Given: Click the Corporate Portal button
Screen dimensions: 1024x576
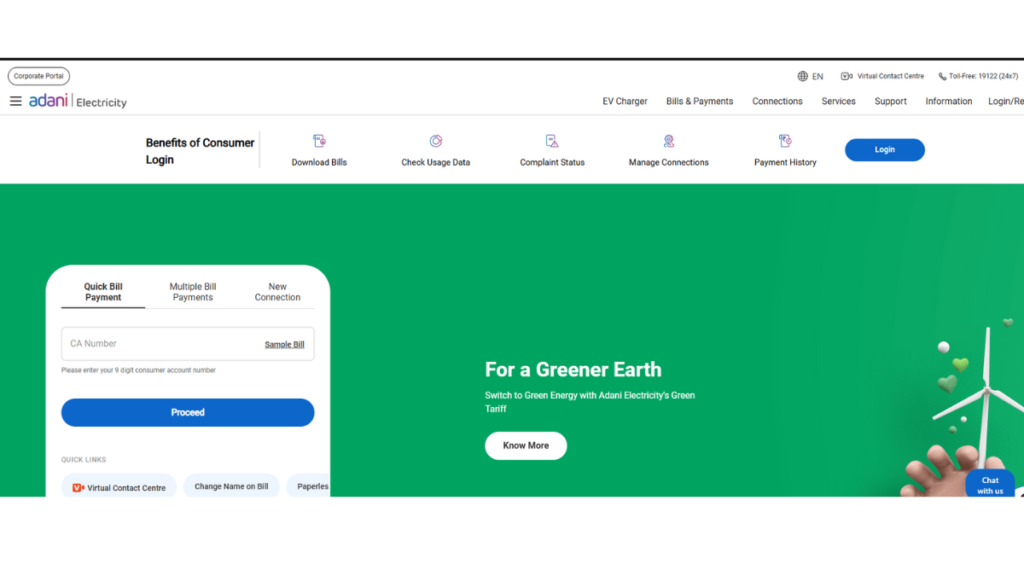Looking at the screenshot, I should tap(39, 76).
